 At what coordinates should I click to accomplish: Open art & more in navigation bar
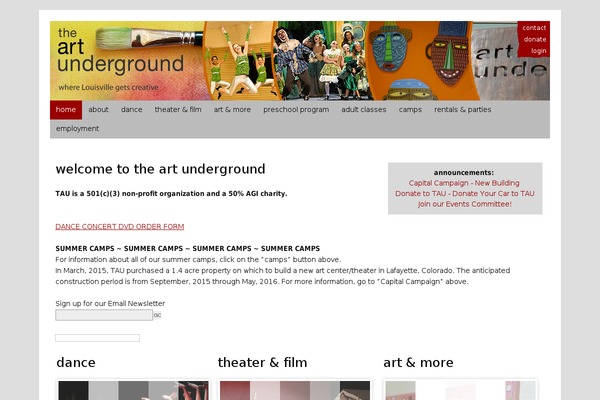(x=232, y=110)
